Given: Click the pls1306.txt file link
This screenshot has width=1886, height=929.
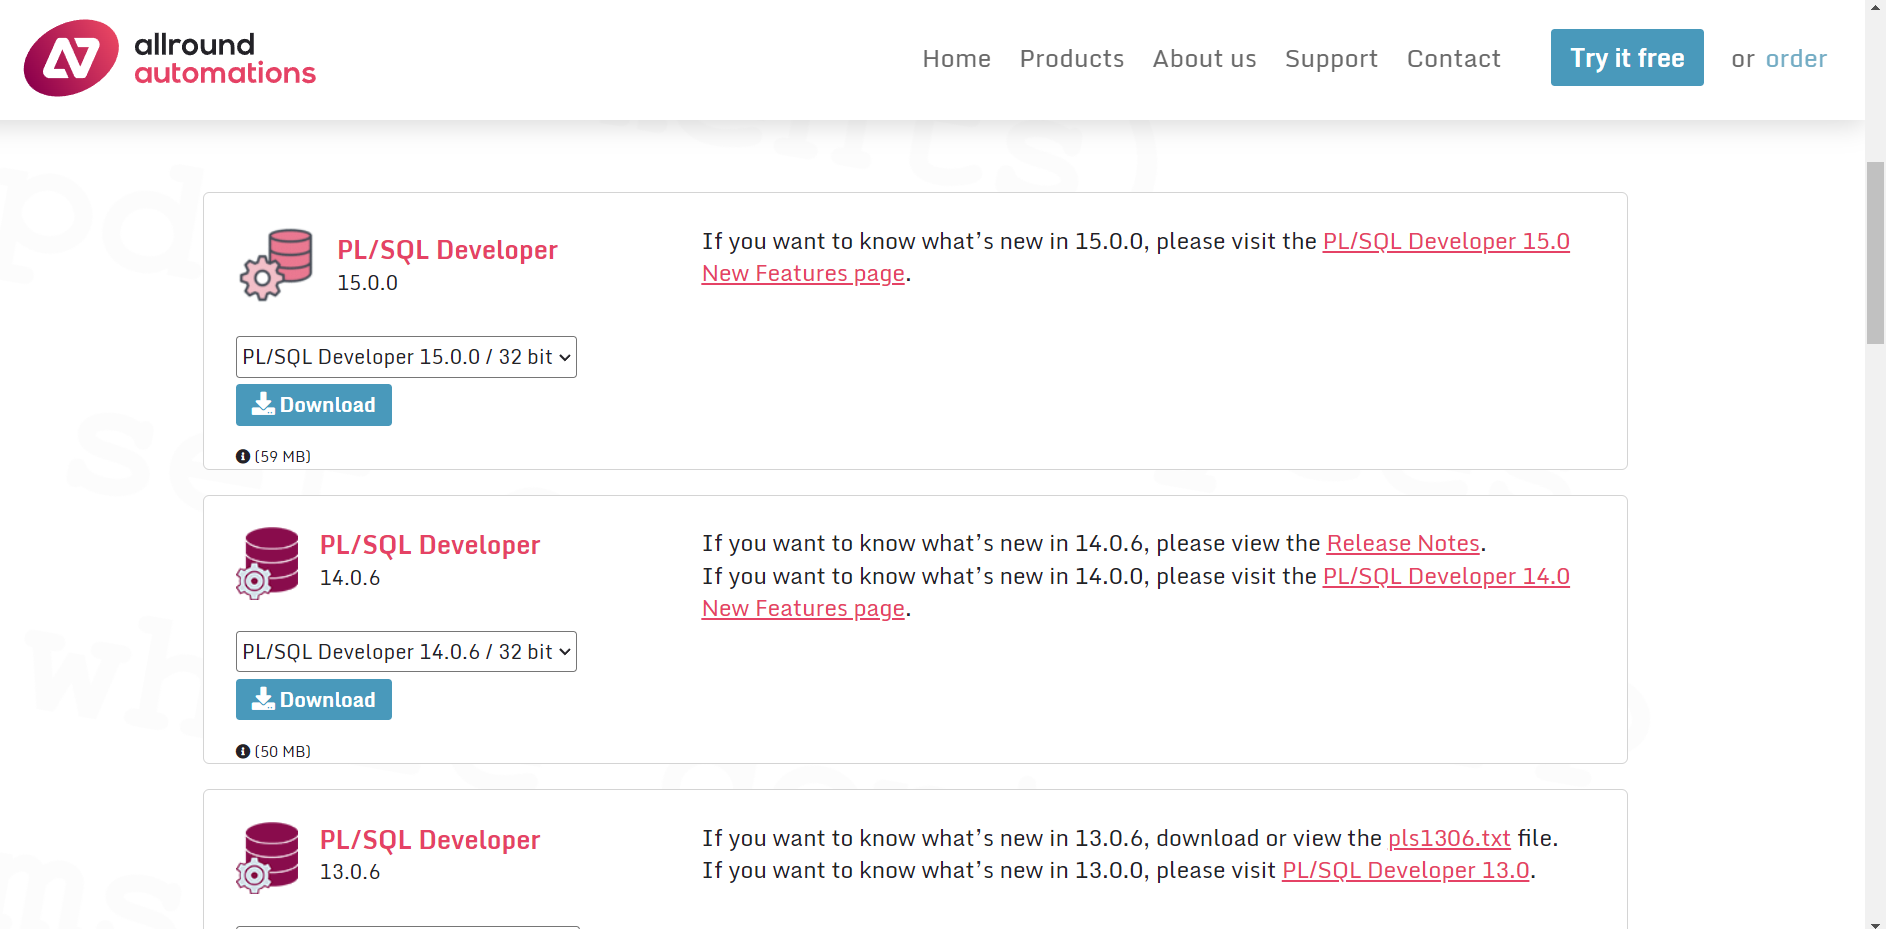Looking at the screenshot, I should click(x=1449, y=838).
